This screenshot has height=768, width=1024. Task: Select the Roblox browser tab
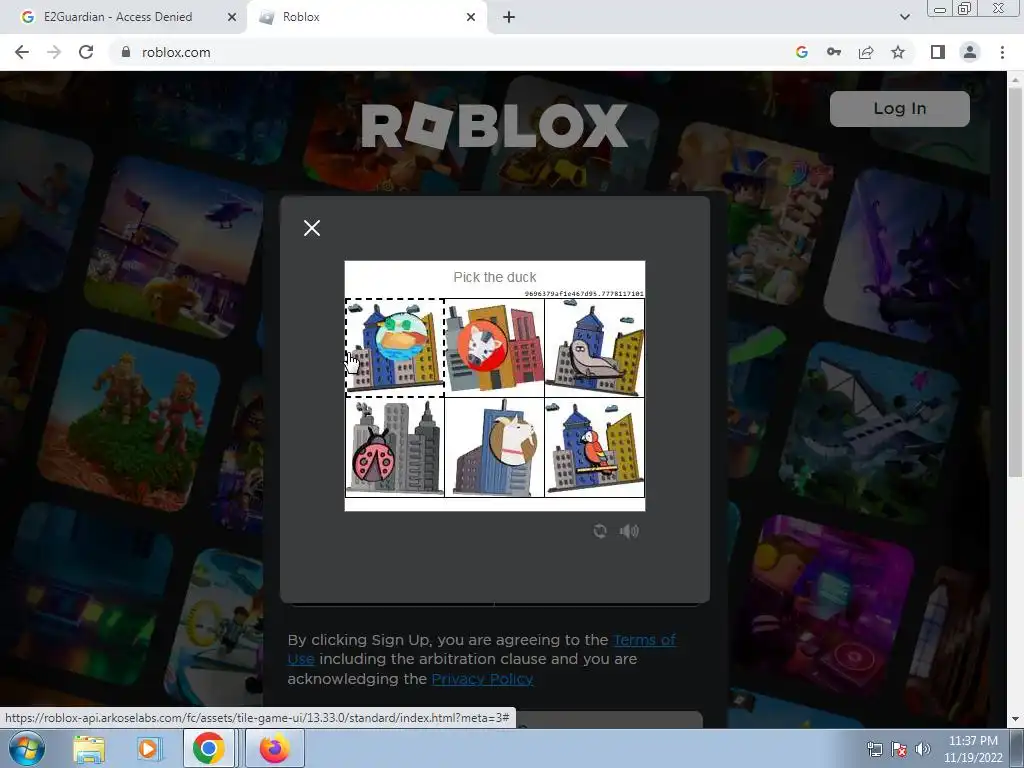point(366,17)
